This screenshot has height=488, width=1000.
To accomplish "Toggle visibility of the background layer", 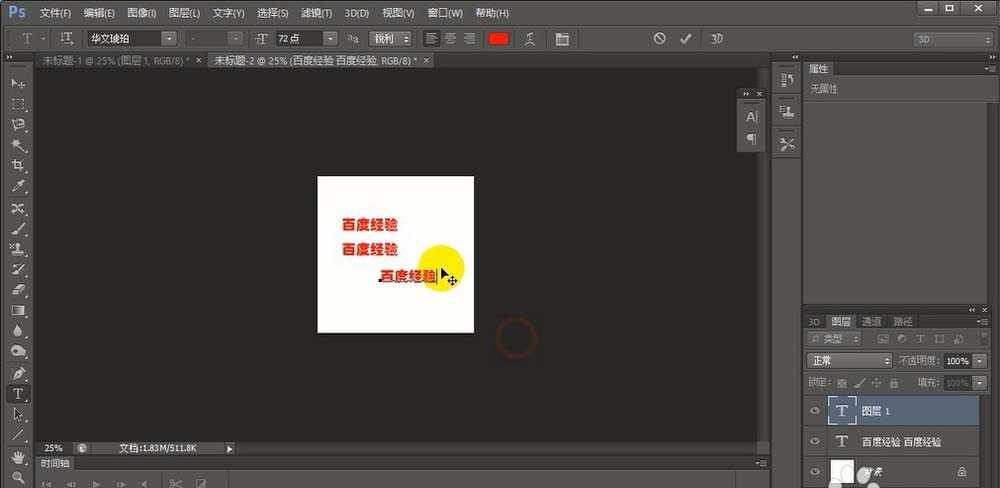I will pyautogui.click(x=815, y=470).
